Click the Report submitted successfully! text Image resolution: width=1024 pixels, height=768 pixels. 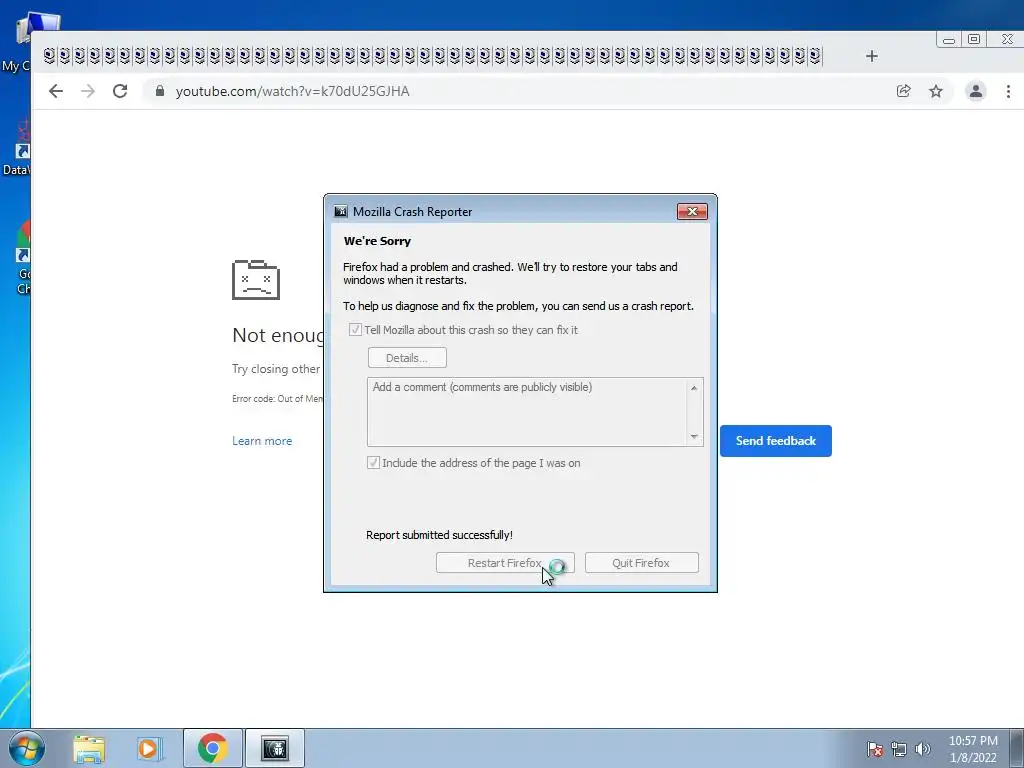point(440,535)
